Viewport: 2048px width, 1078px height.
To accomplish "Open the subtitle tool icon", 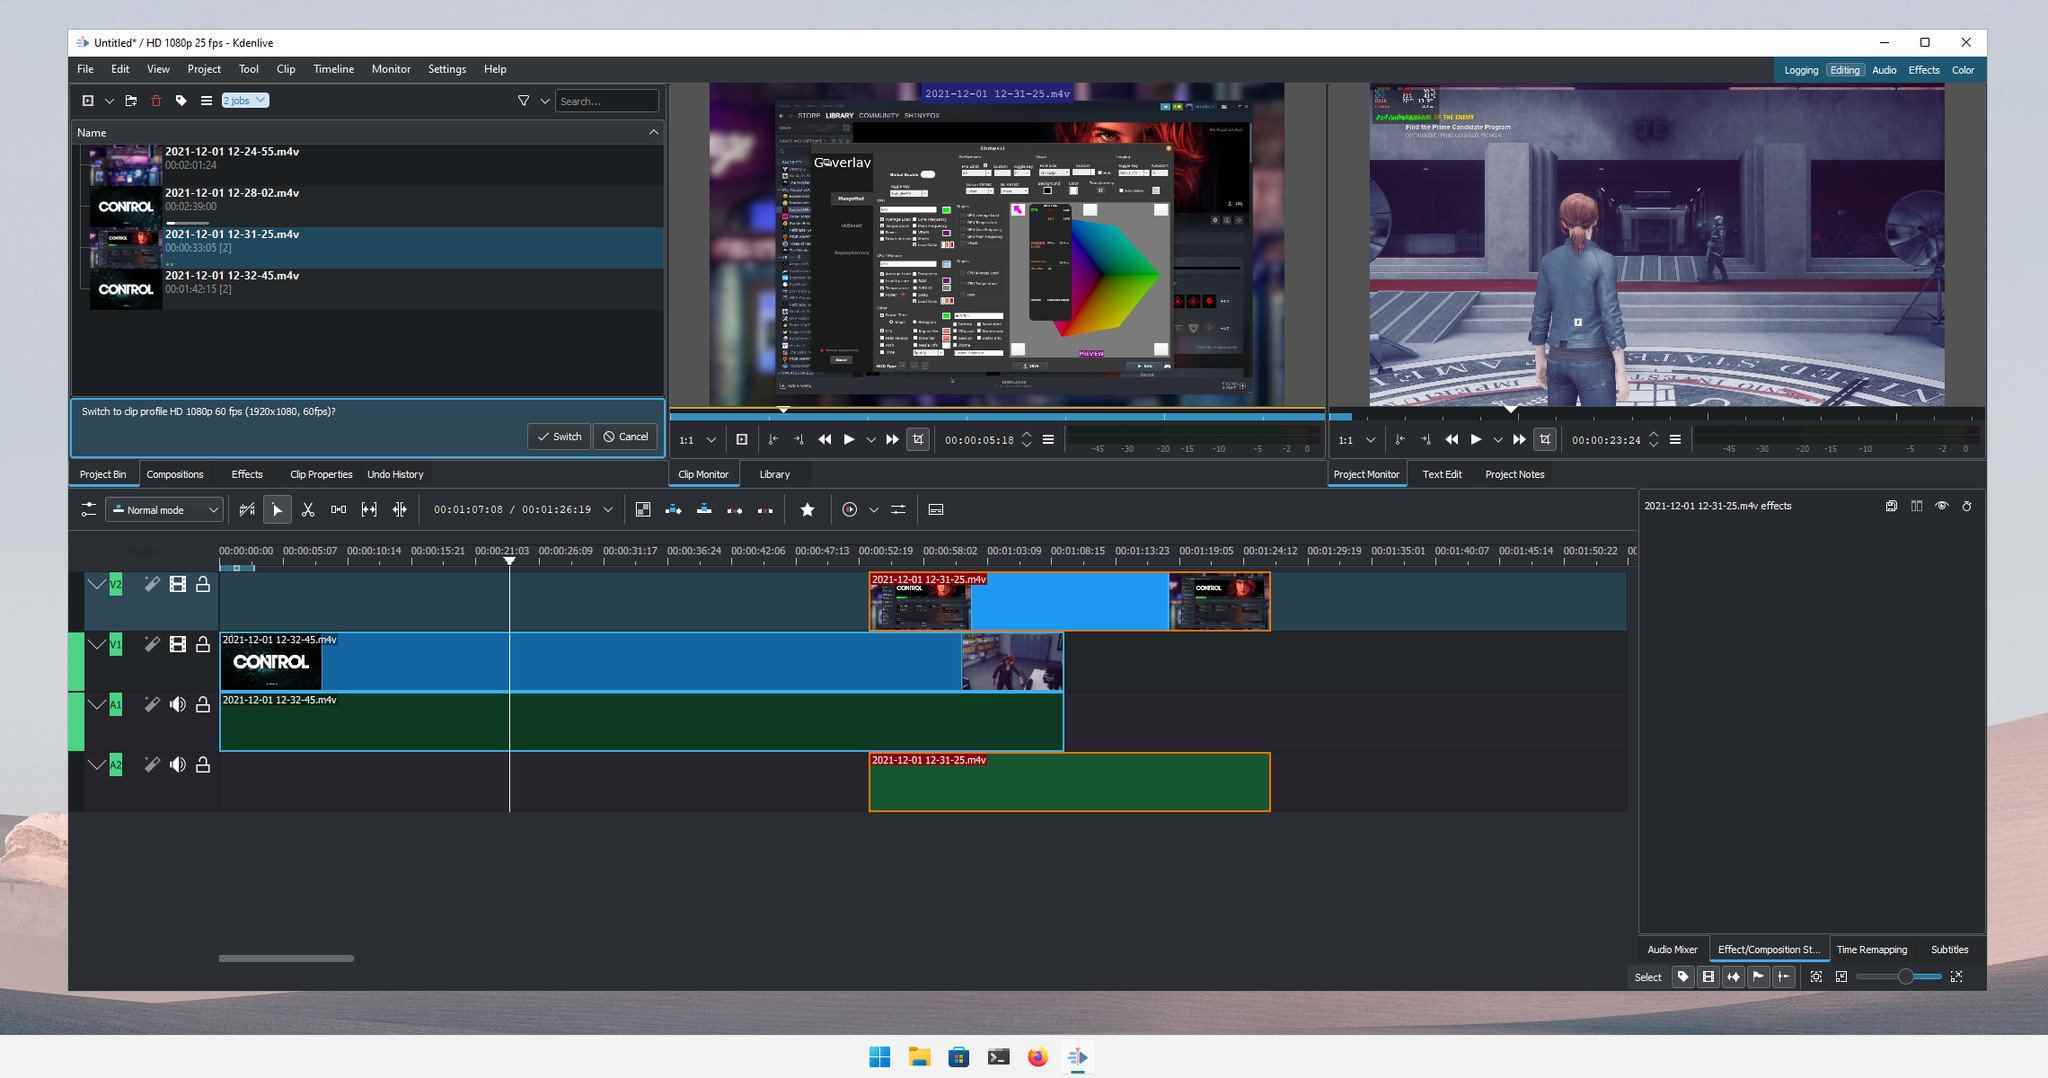I will point(936,510).
